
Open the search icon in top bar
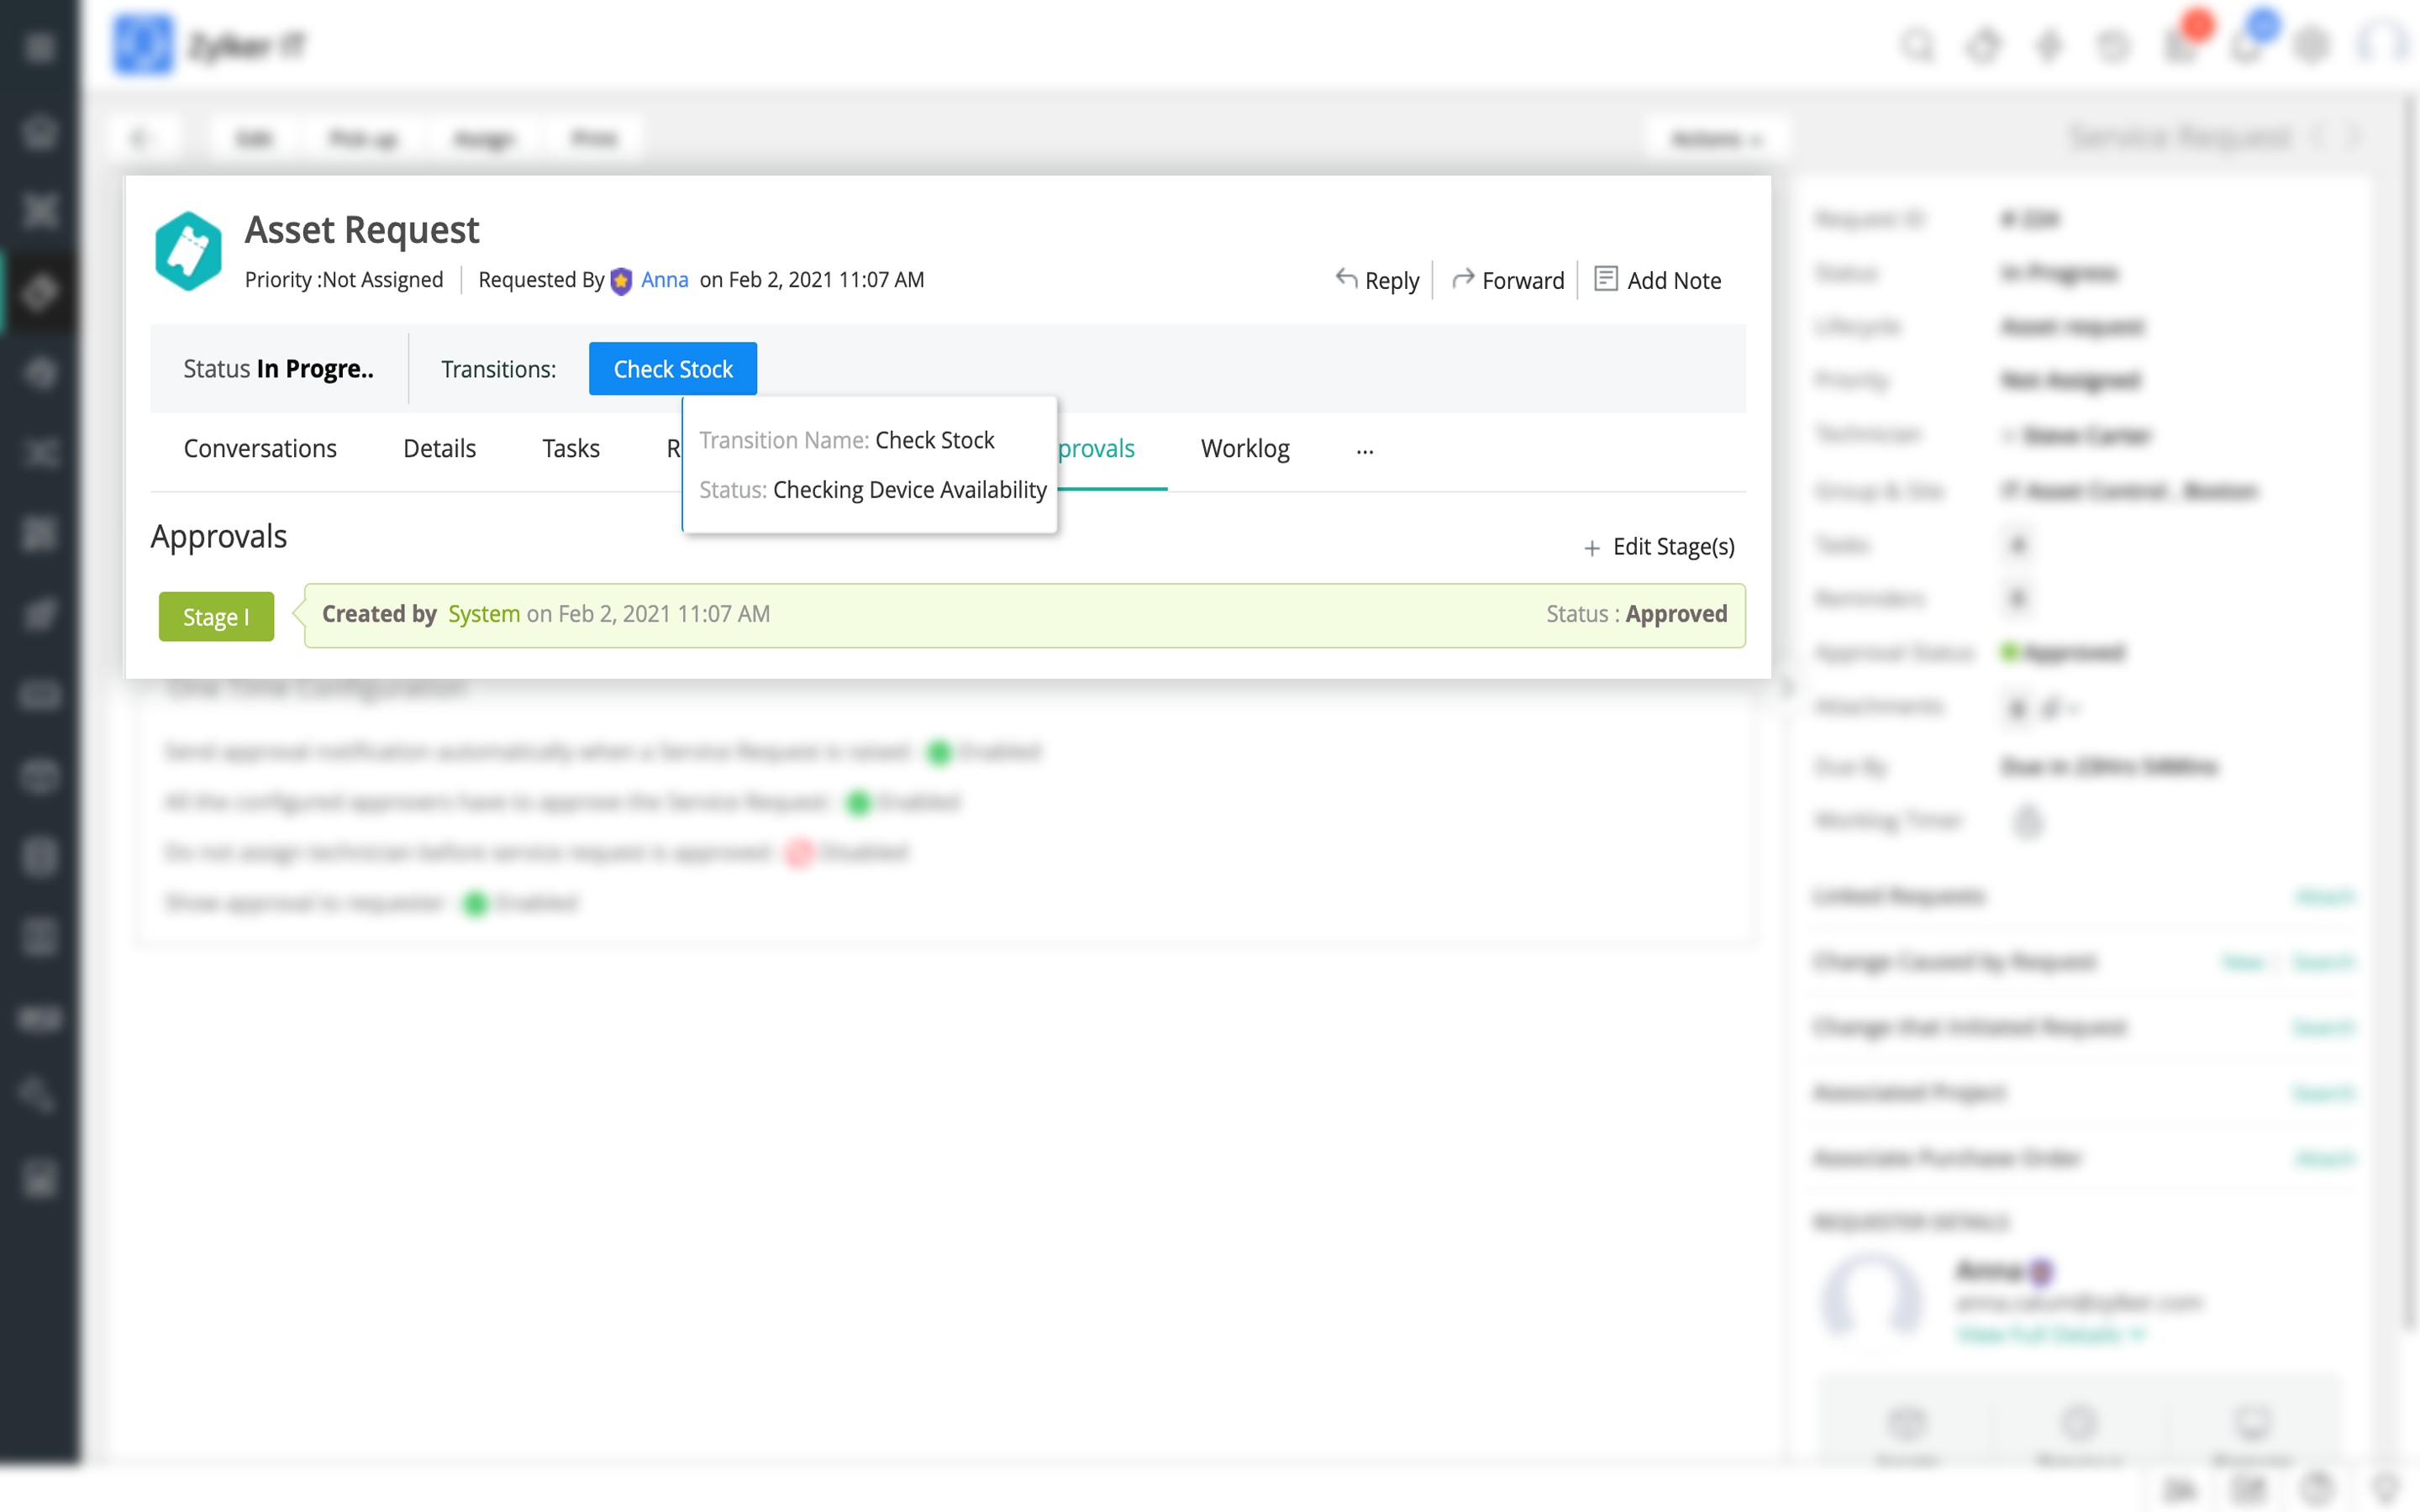[x=1917, y=46]
